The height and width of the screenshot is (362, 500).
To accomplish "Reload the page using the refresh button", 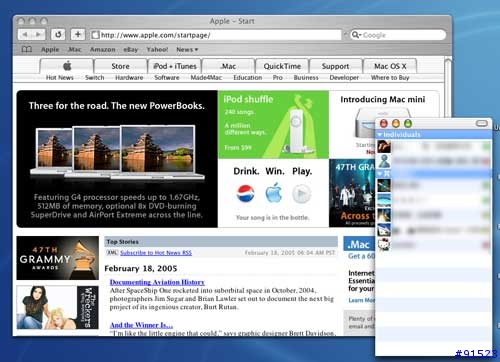I will 58,34.
